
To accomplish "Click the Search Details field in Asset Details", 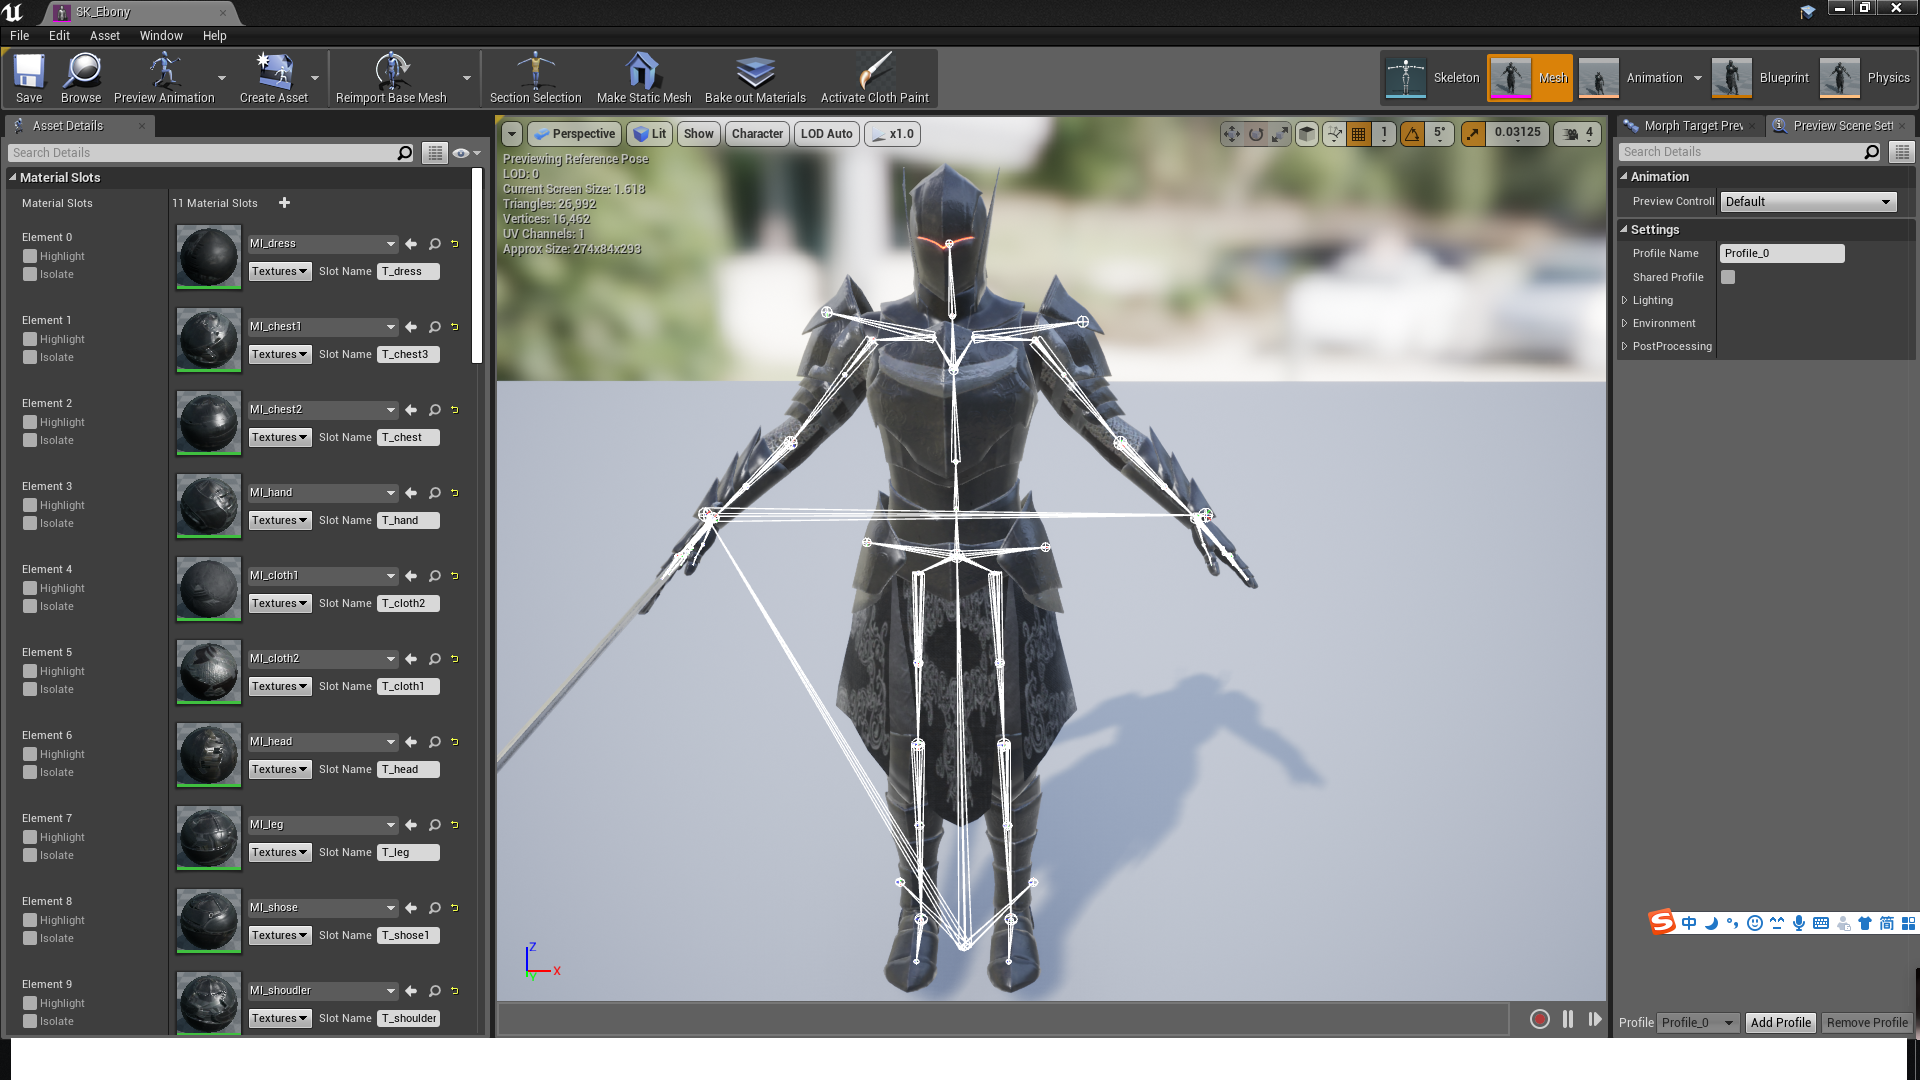I will (200, 153).
